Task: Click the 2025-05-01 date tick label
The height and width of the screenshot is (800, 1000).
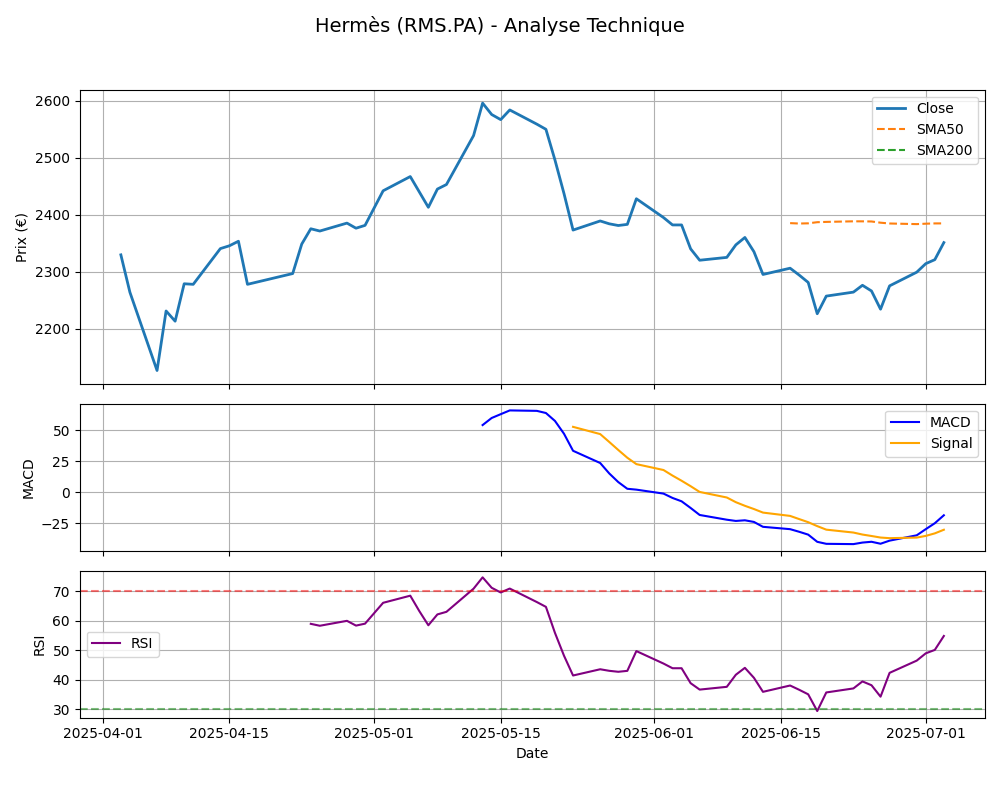Action: (374, 733)
